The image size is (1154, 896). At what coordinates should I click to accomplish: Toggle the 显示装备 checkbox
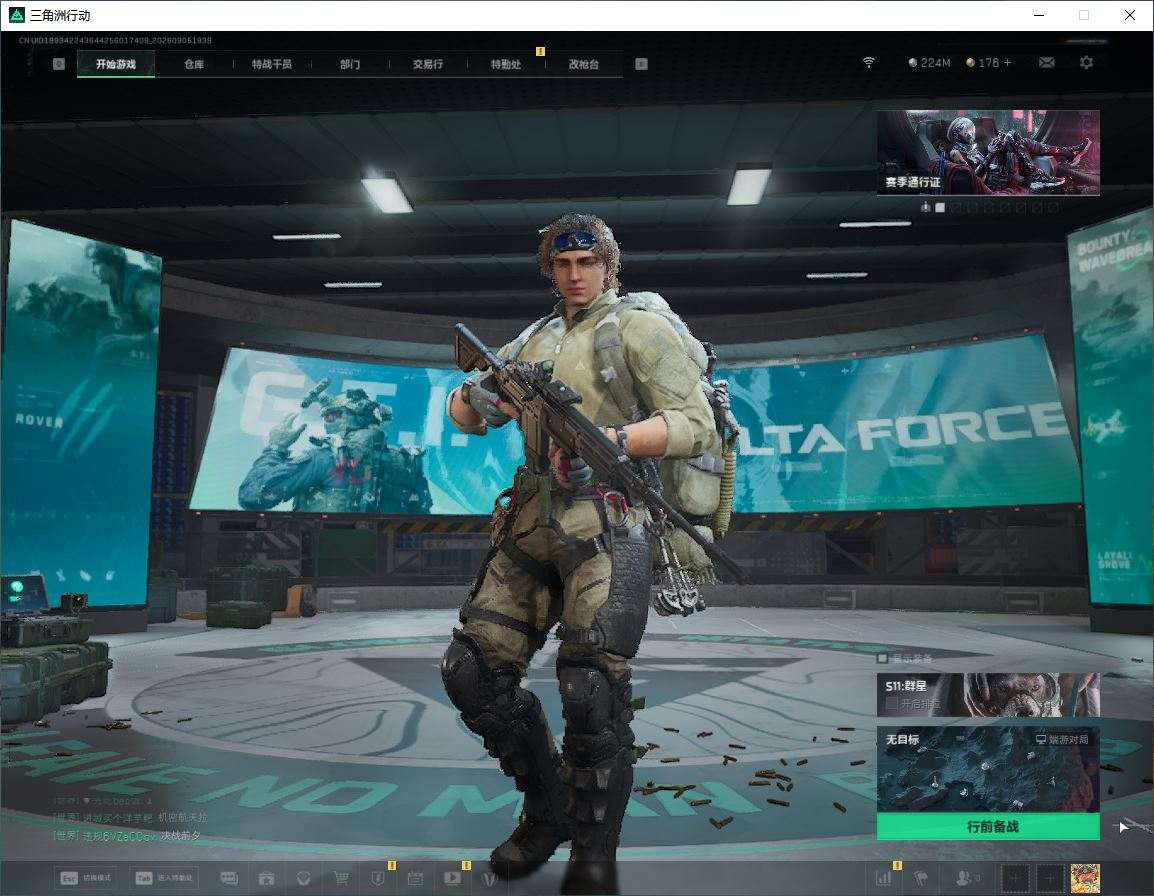click(x=882, y=658)
